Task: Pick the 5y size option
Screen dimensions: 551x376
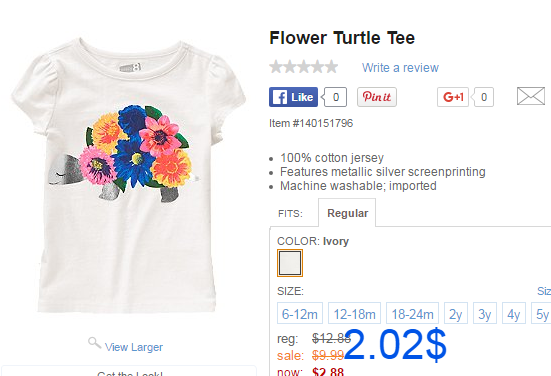Action: (x=541, y=313)
